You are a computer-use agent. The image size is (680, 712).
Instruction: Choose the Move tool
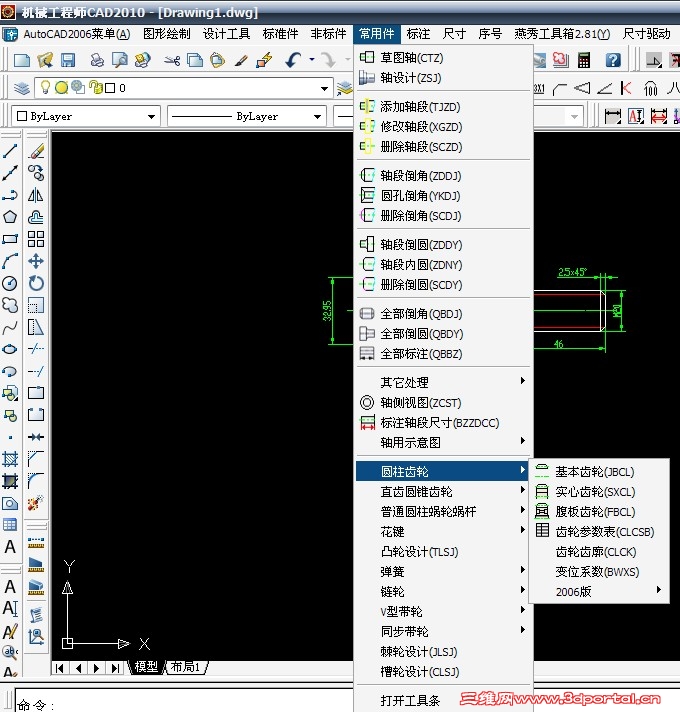coord(36,261)
